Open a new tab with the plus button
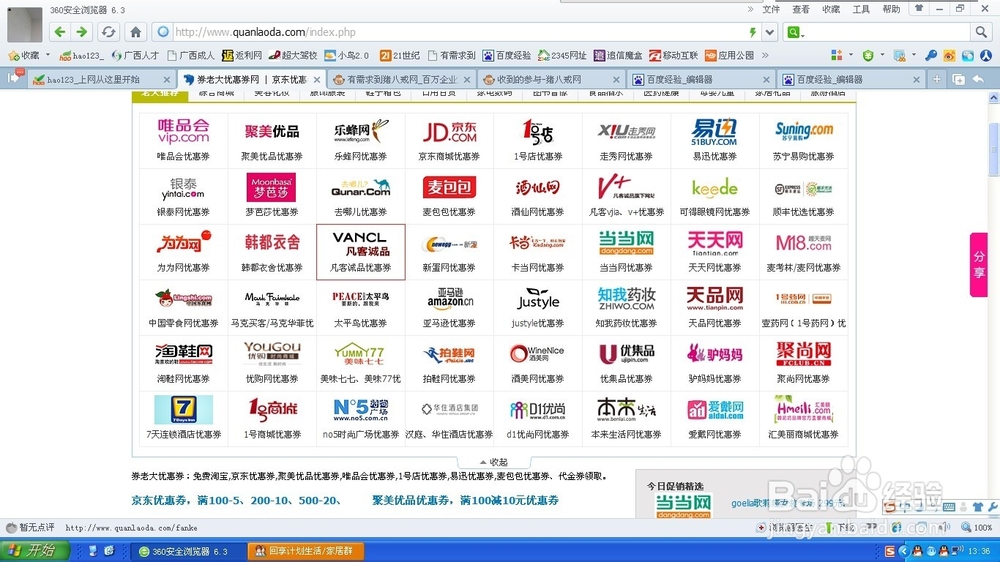The image size is (1000, 562). point(936,79)
